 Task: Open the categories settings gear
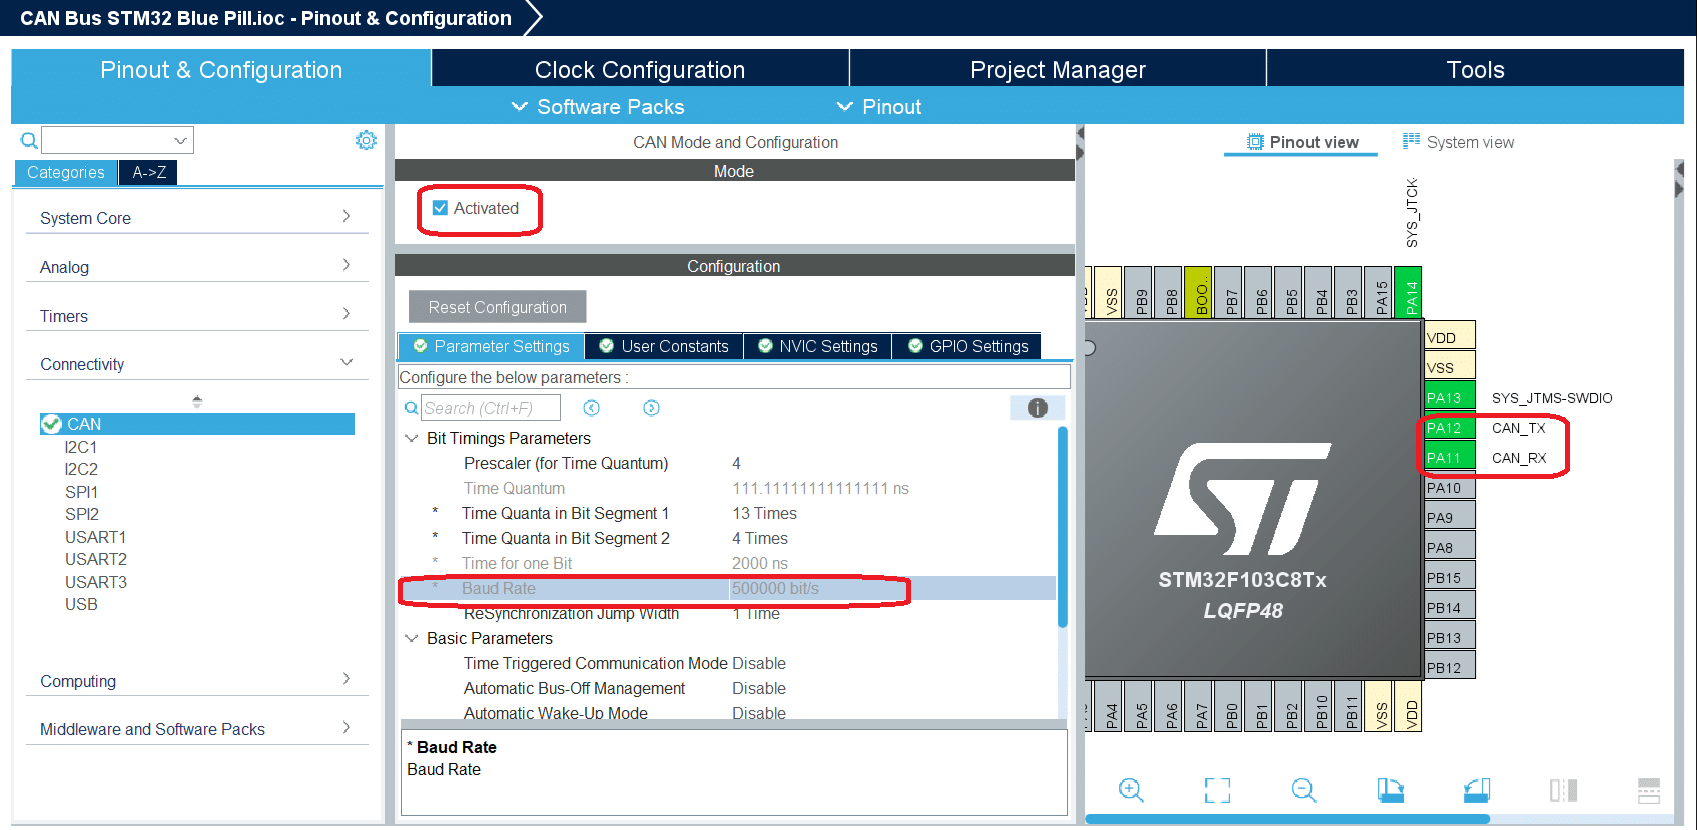coord(366,140)
